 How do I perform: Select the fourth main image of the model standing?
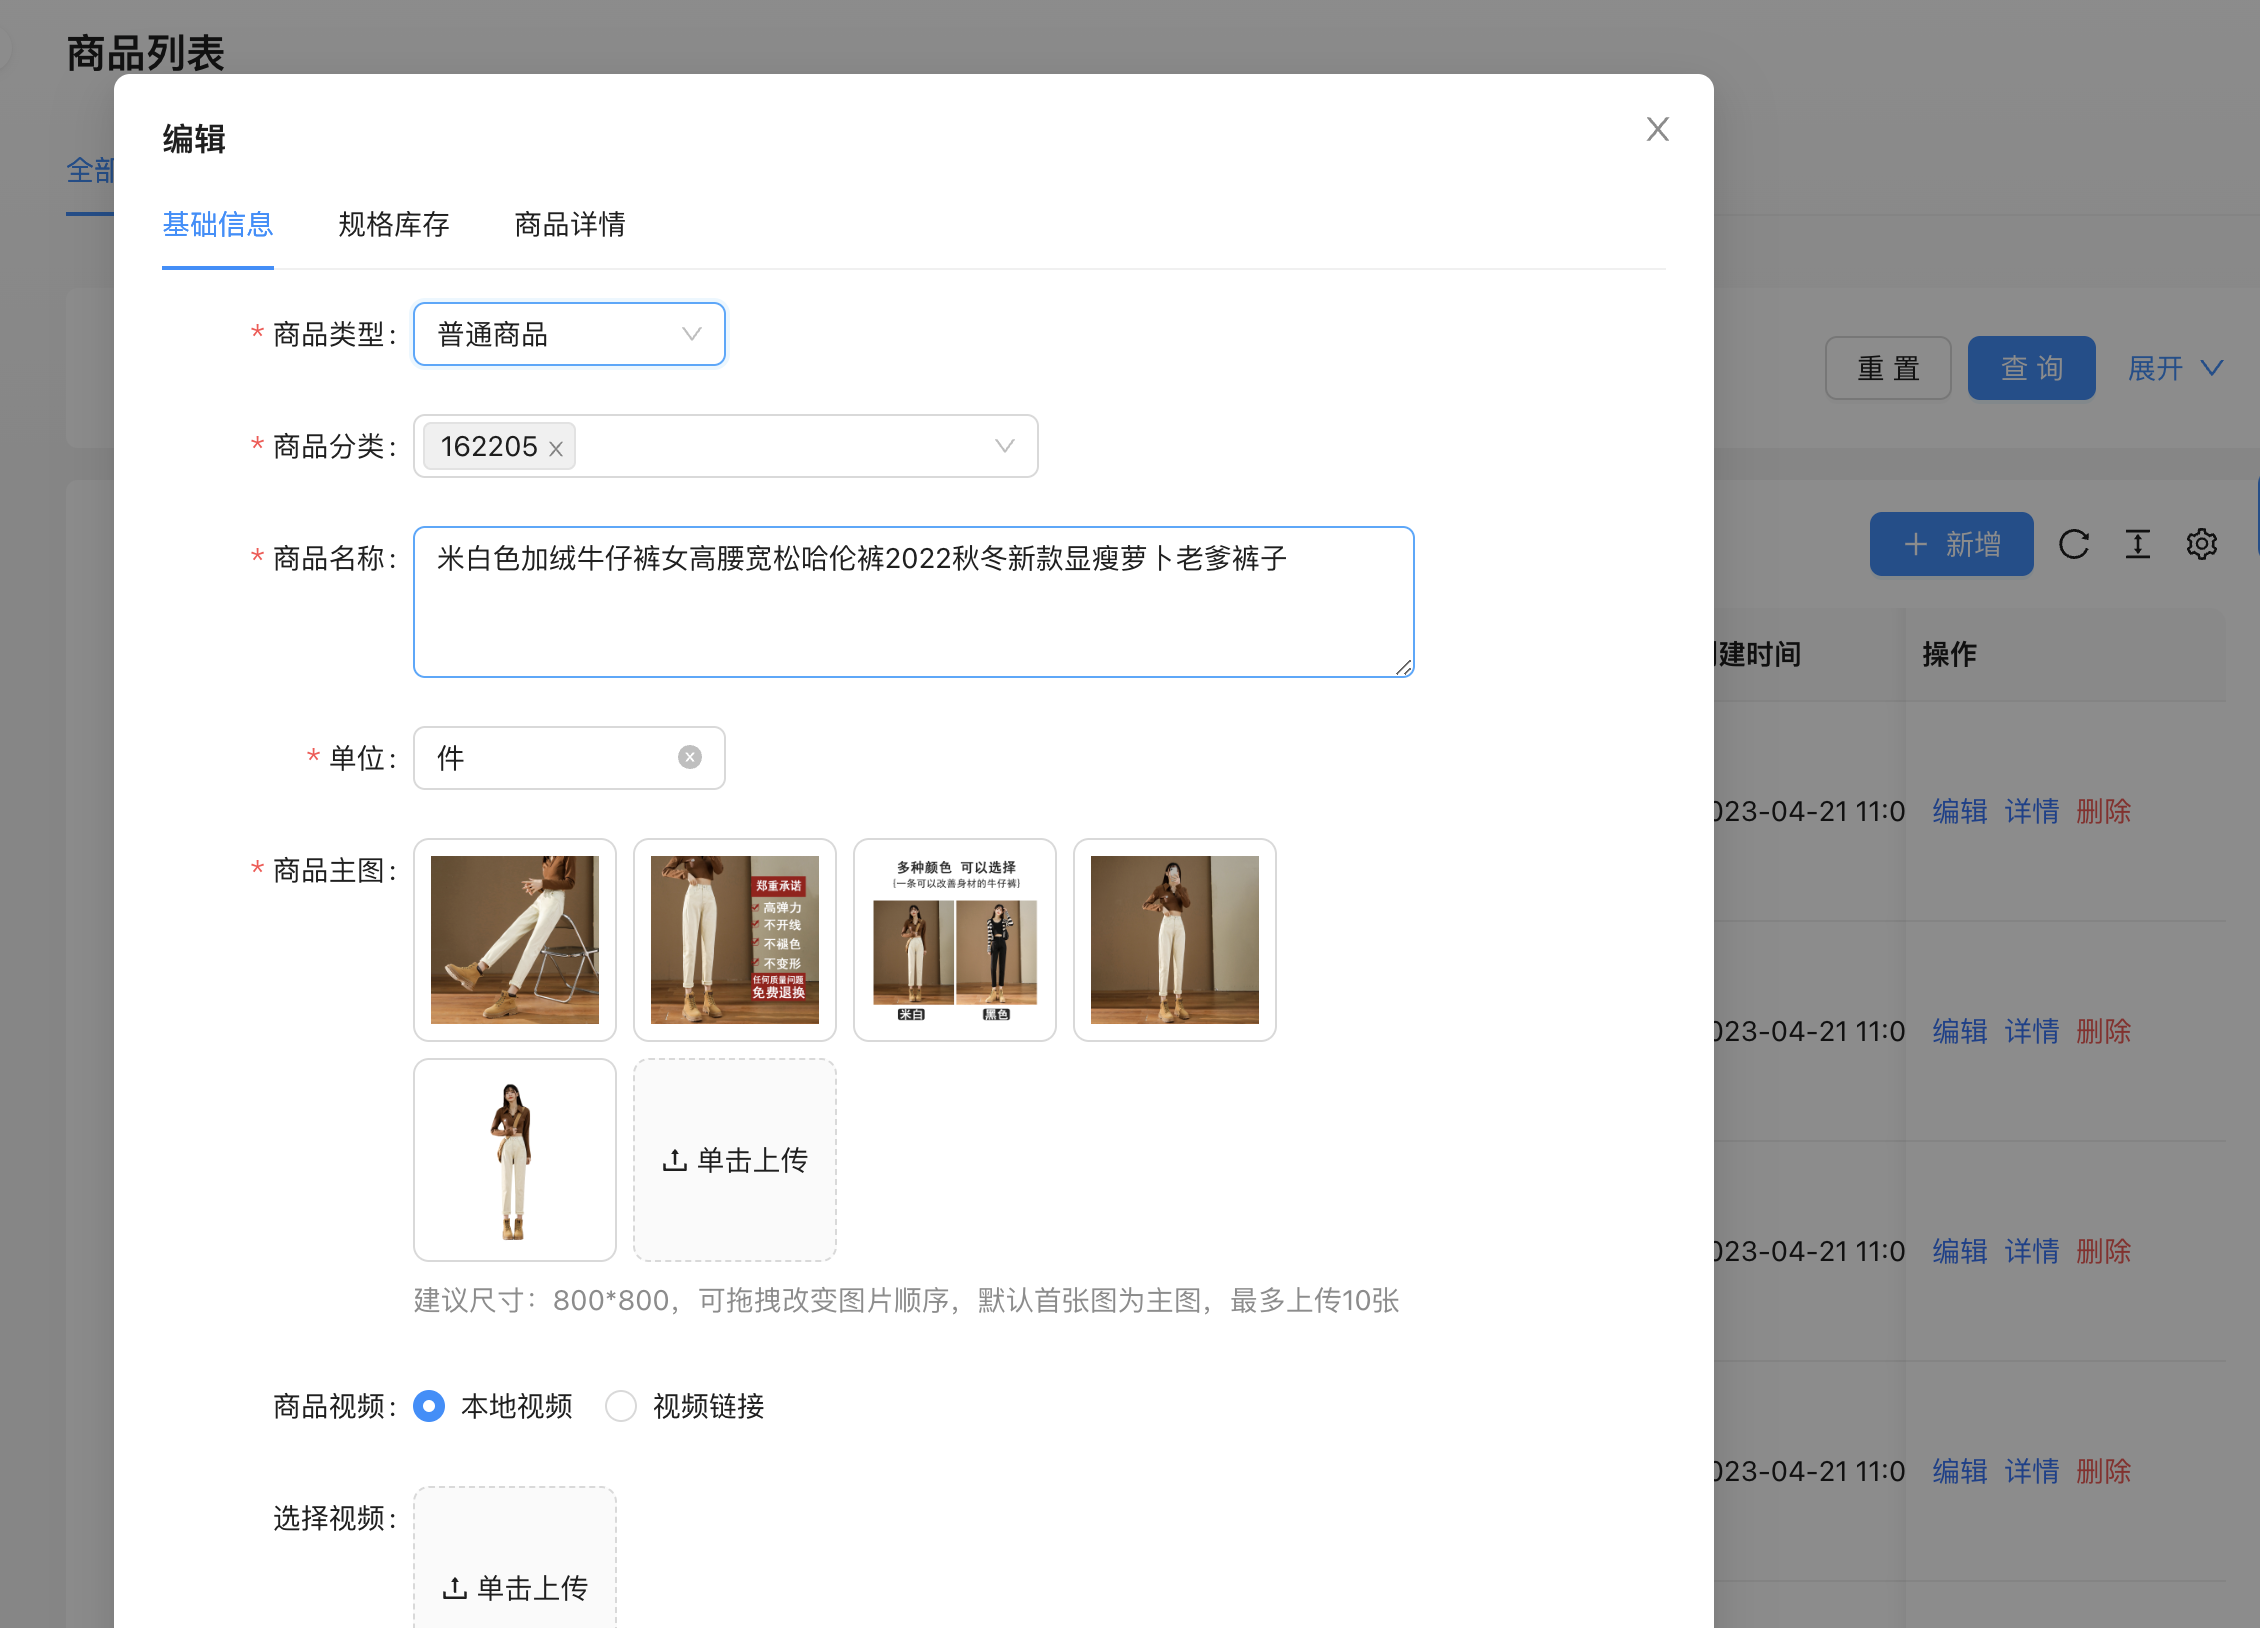1175,940
